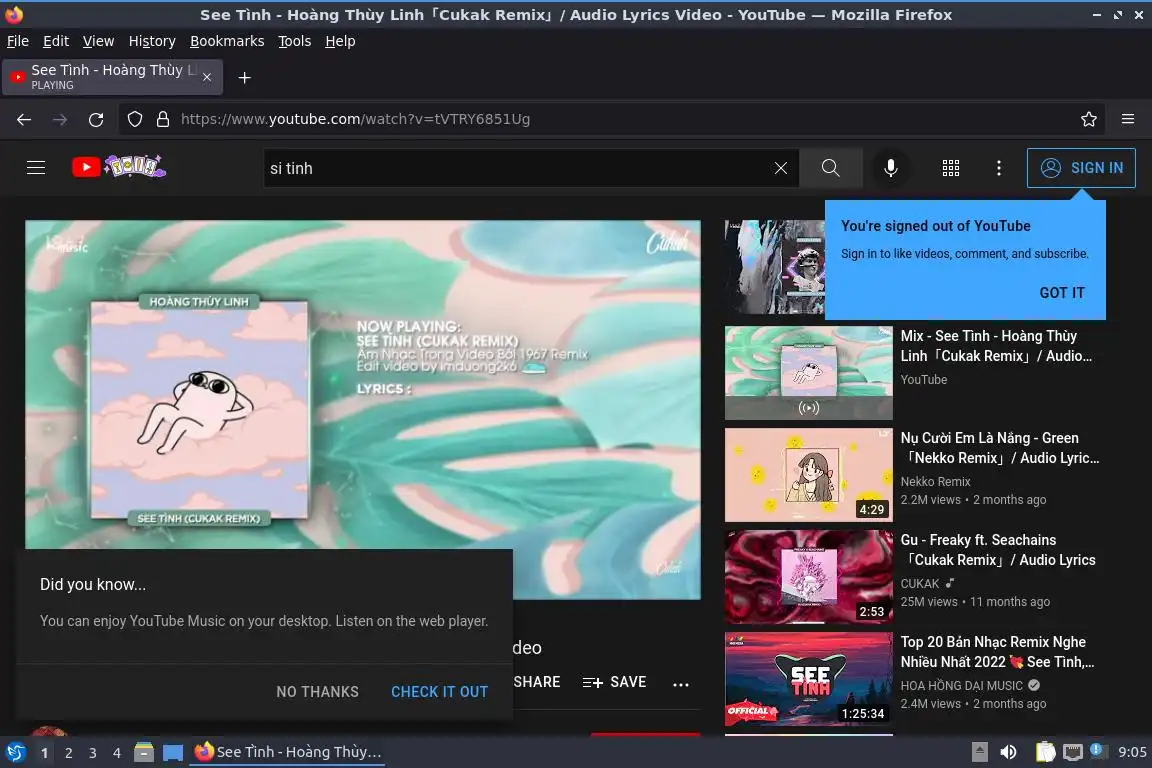Open Nụ Cười Em Là Nắng thumbnail
The height and width of the screenshot is (768, 1152).
tap(809, 475)
